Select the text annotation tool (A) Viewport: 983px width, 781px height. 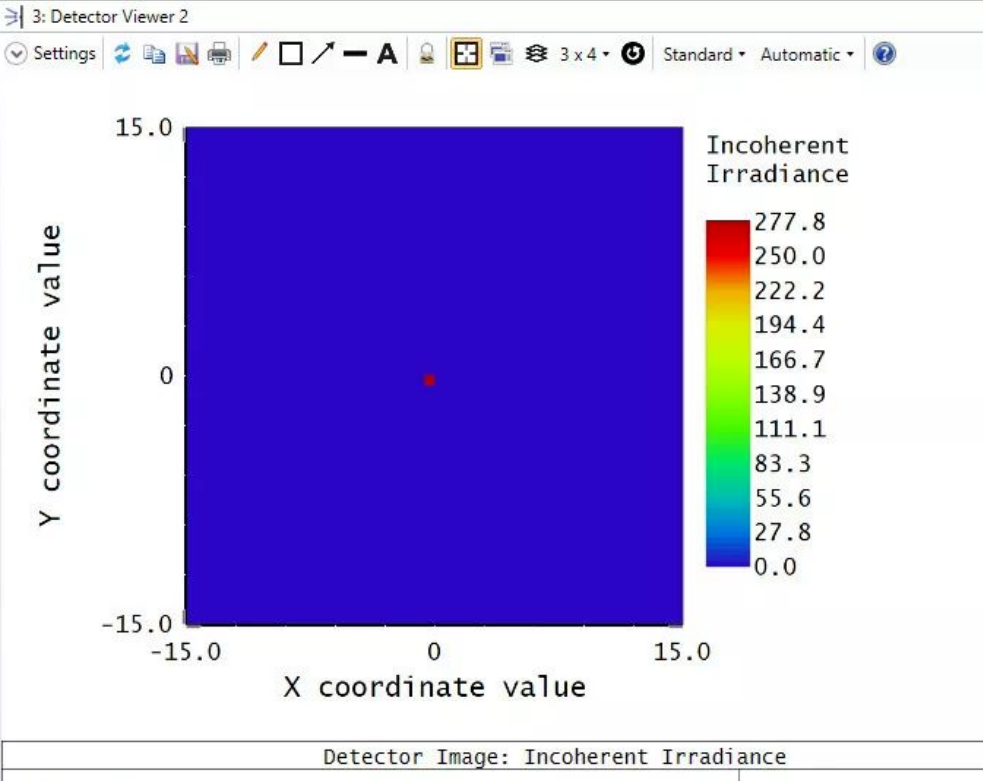coord(387,54)
